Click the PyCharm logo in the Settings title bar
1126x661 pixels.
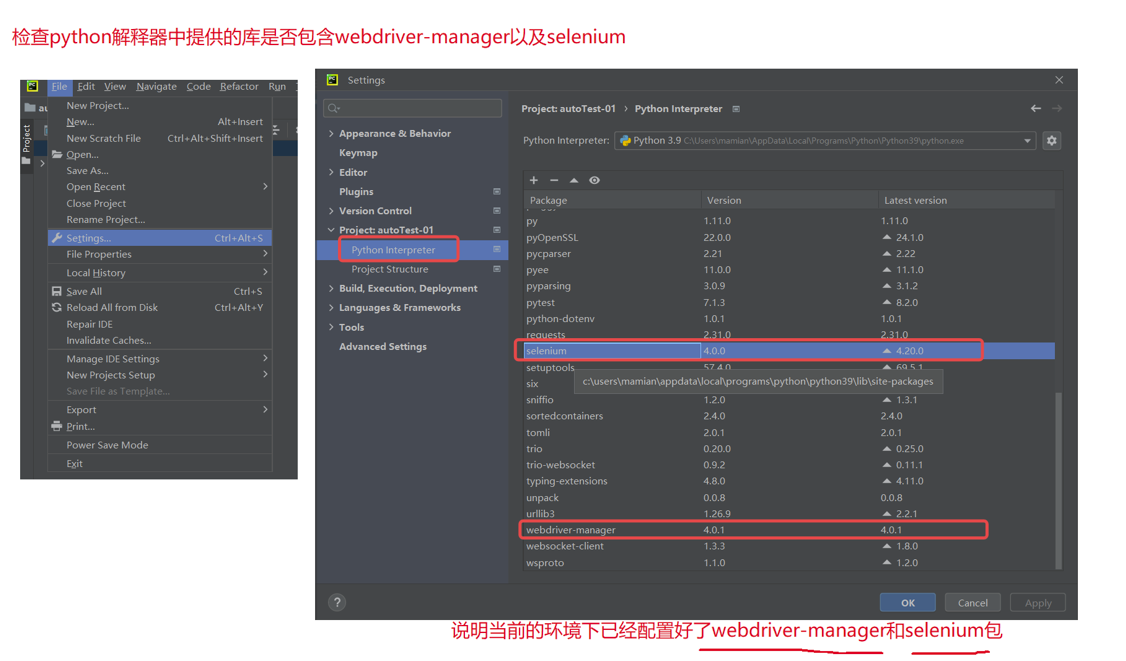[x=332, y=80]
